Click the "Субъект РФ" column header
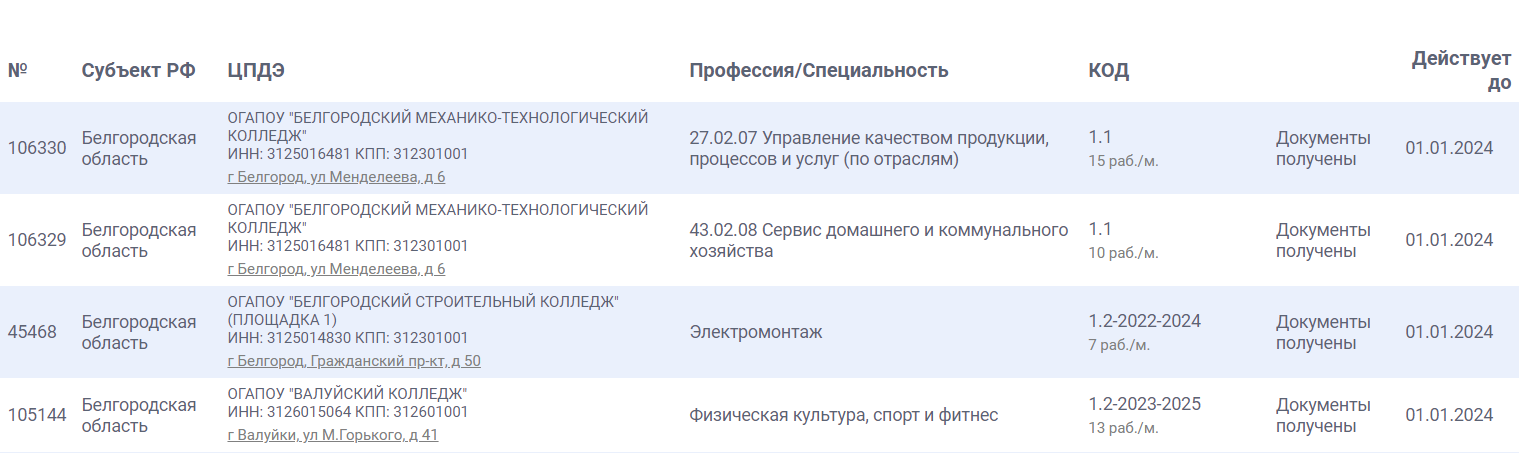Screen dimensions: 1525x453 138,71
